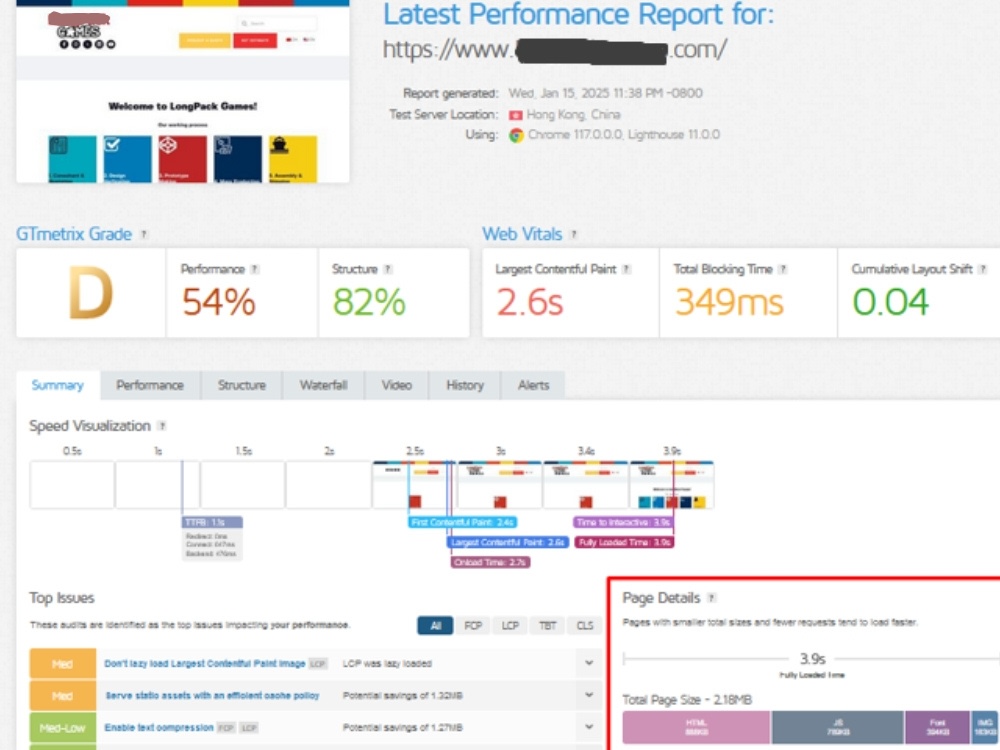Viewport: 1000px width, 750px height.
Task: Open the Waterfall tab
Action: pos(323,385)
